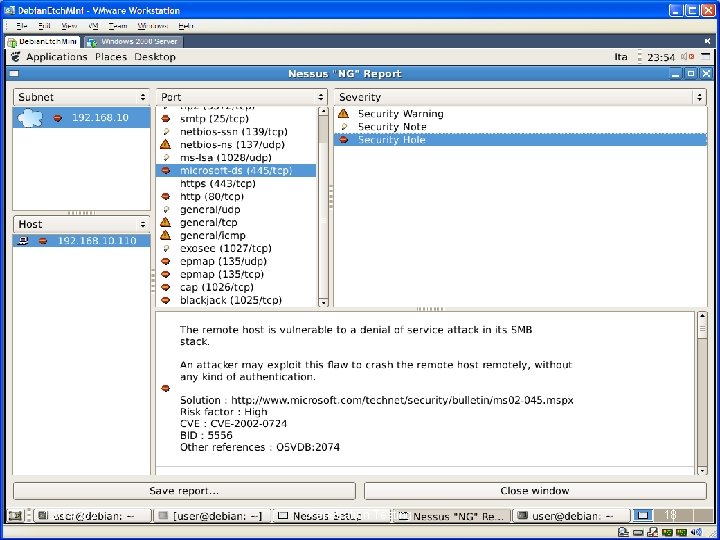Open the VMware View menu
Viewport: 720px width, 540px height.
pos(69,26)
